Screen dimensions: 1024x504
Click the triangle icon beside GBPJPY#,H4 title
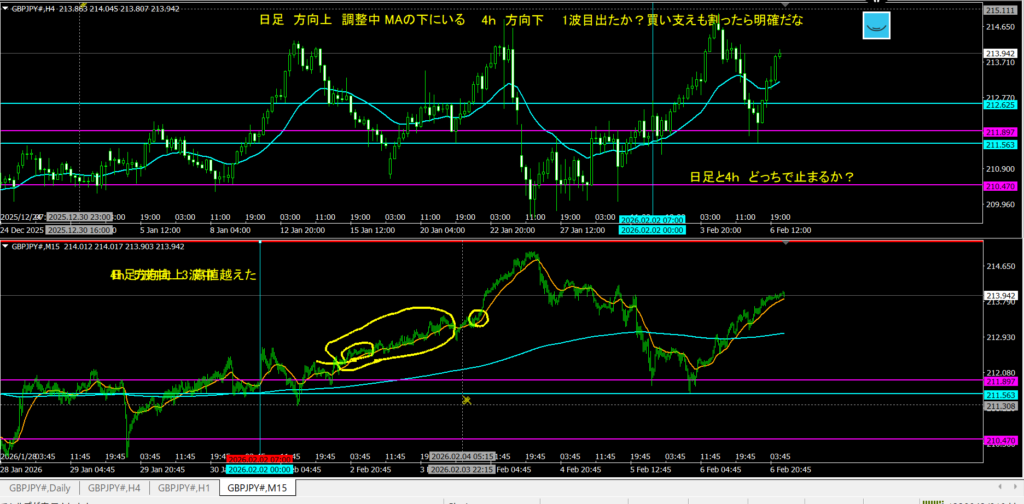pos(6,7)
